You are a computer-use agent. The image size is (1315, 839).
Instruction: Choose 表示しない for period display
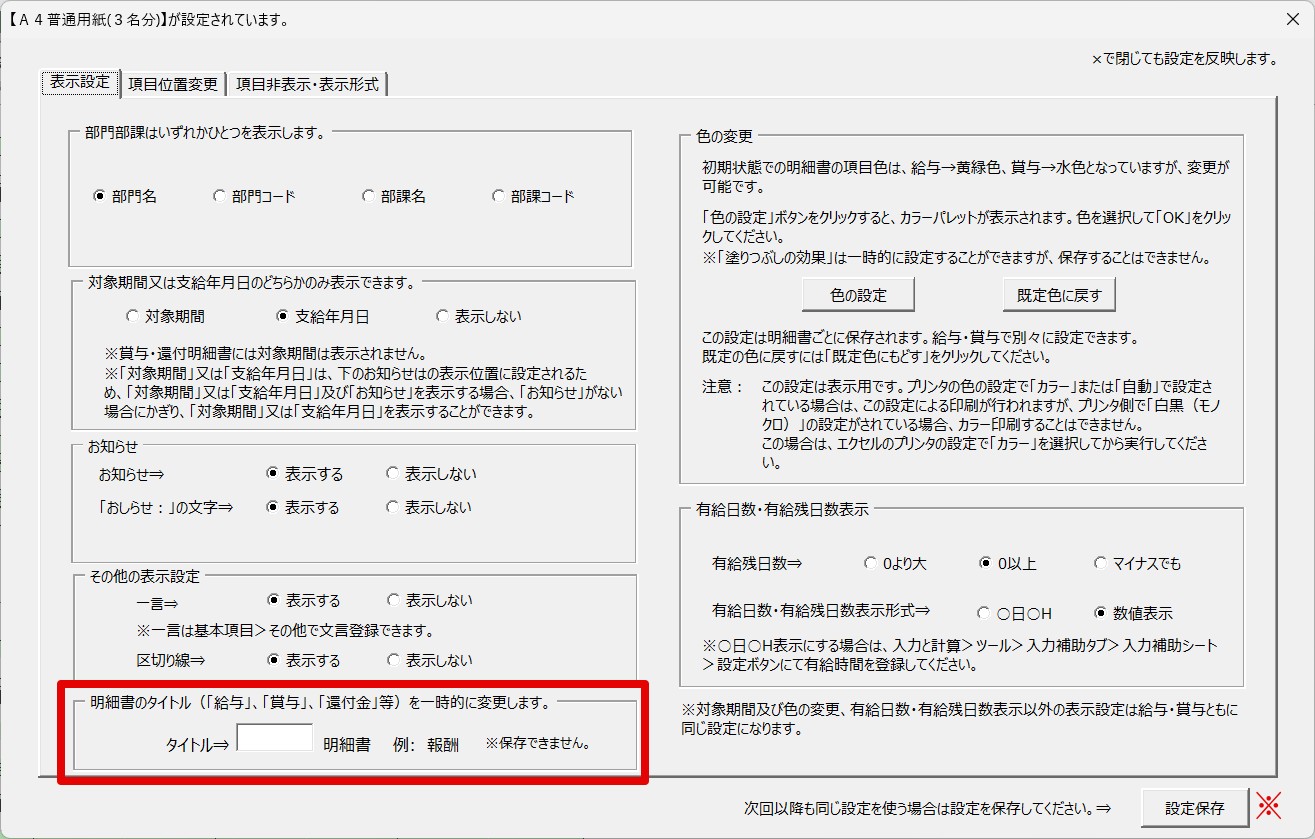pos(443,317)
